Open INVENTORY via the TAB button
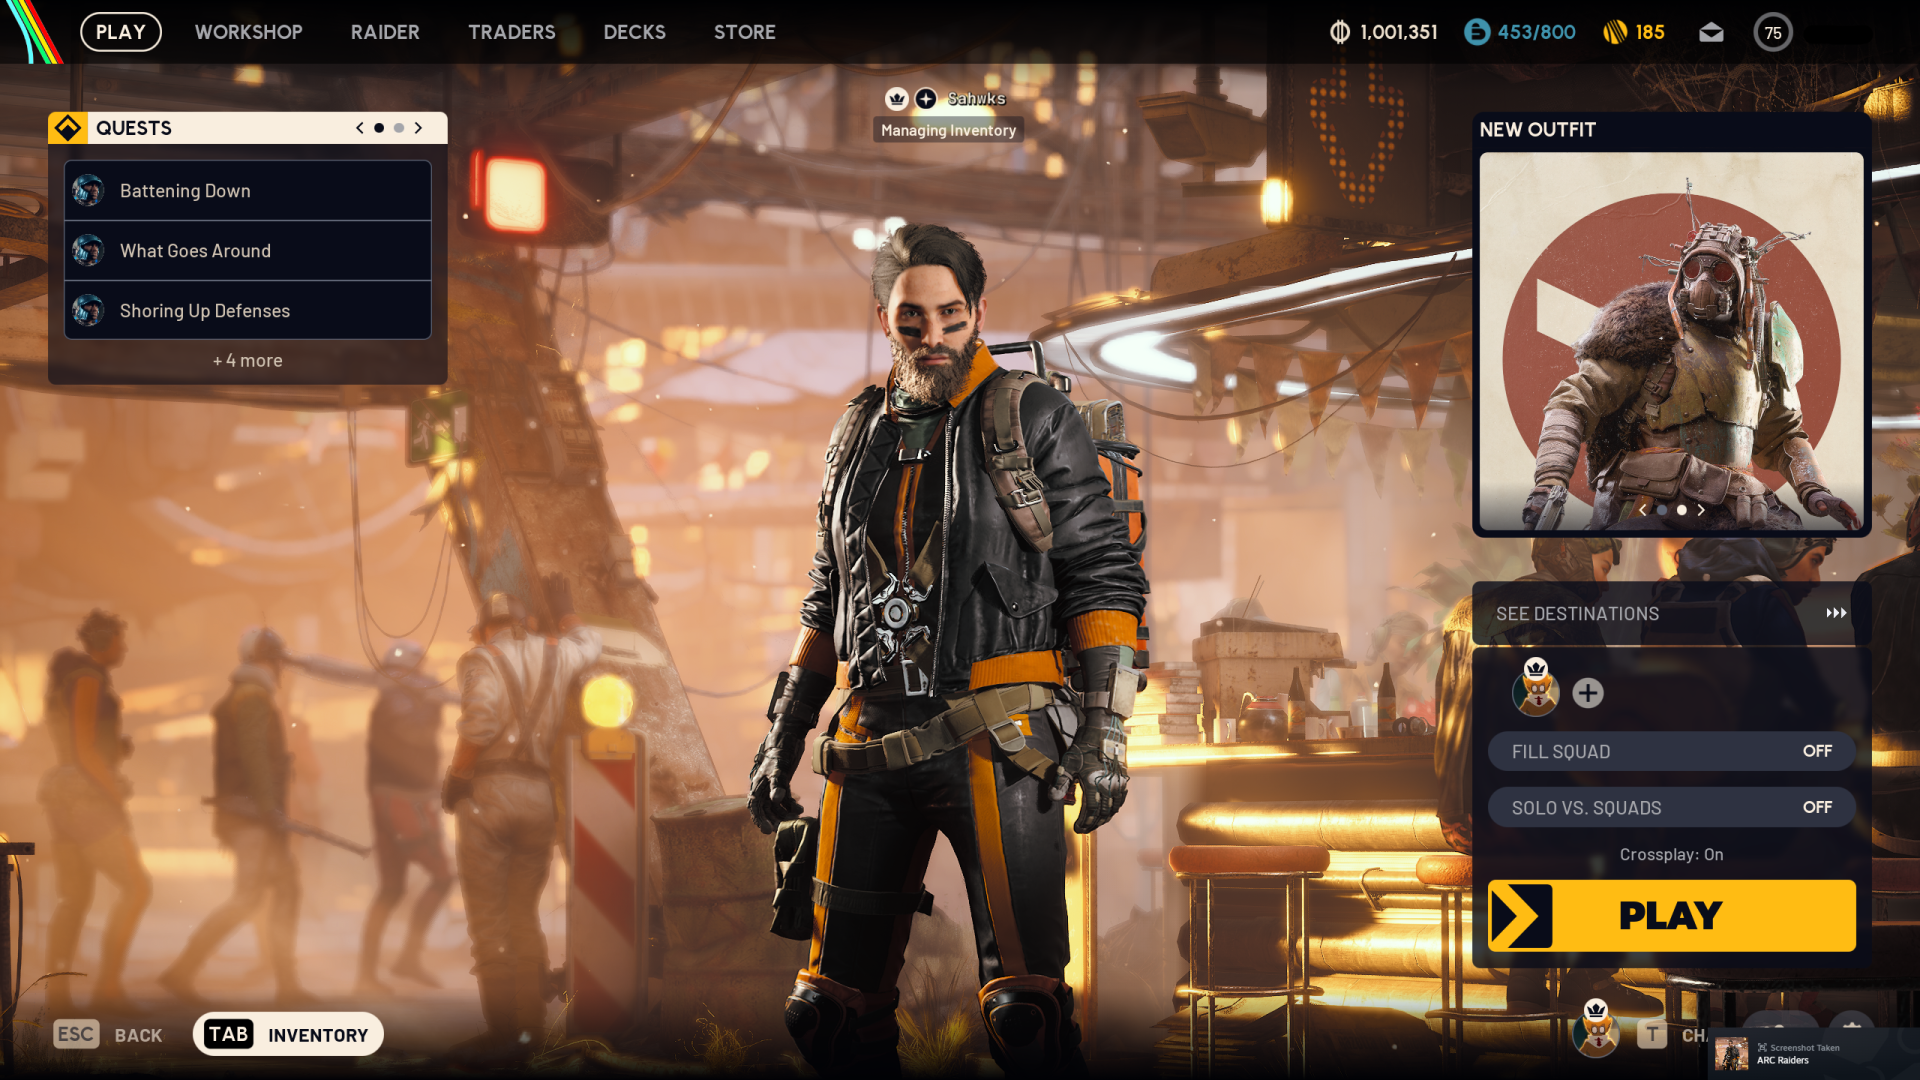 [288, 1034]
